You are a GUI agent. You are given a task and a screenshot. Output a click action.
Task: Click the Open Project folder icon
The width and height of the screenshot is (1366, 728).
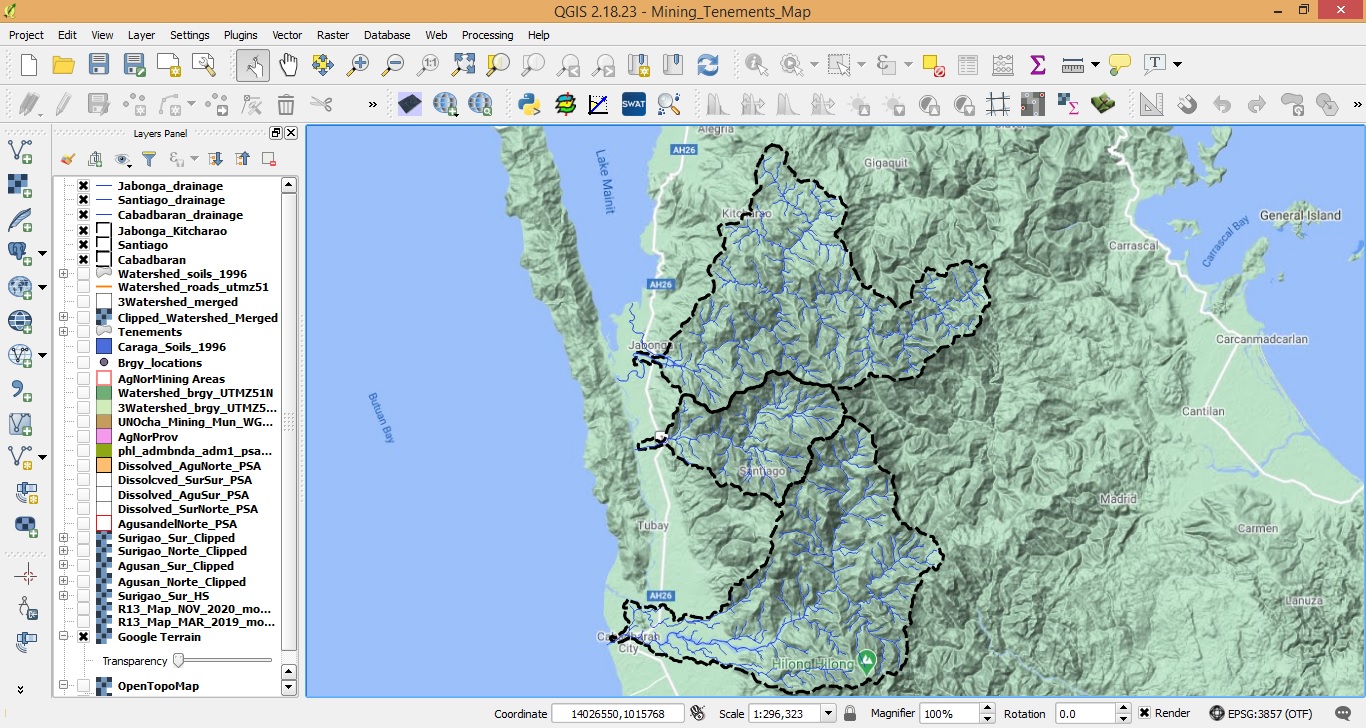(63, 65)
